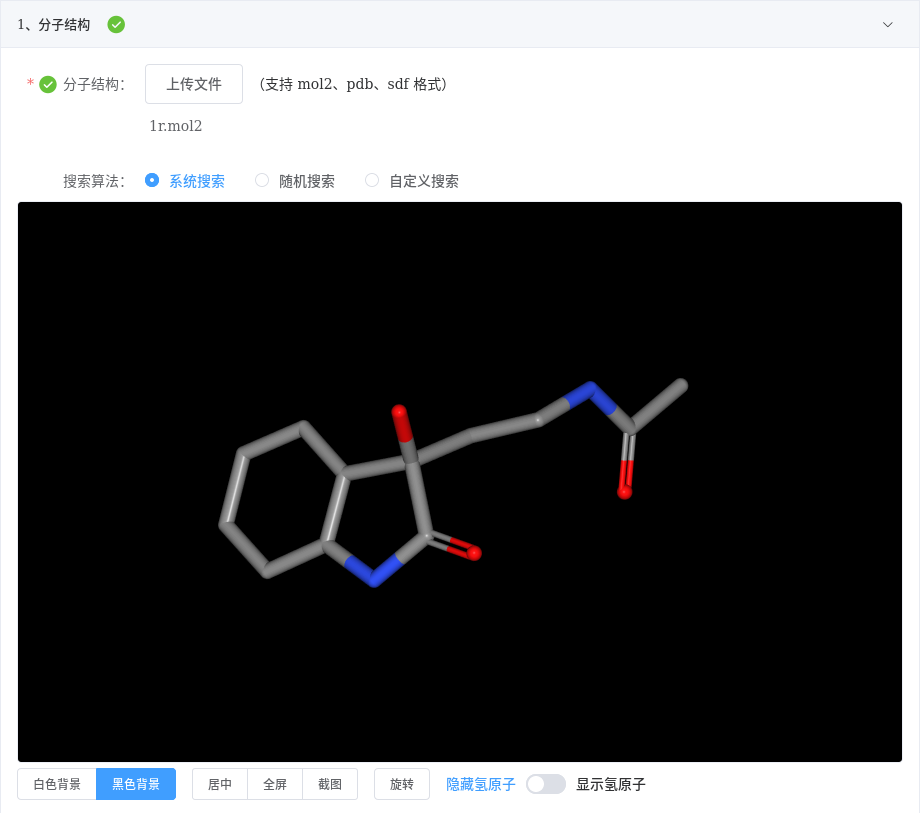Take a 截图 screenshot of molecule
Image resolution: width=920 pixels, height=813 pixels.
(x=330, y=784)
